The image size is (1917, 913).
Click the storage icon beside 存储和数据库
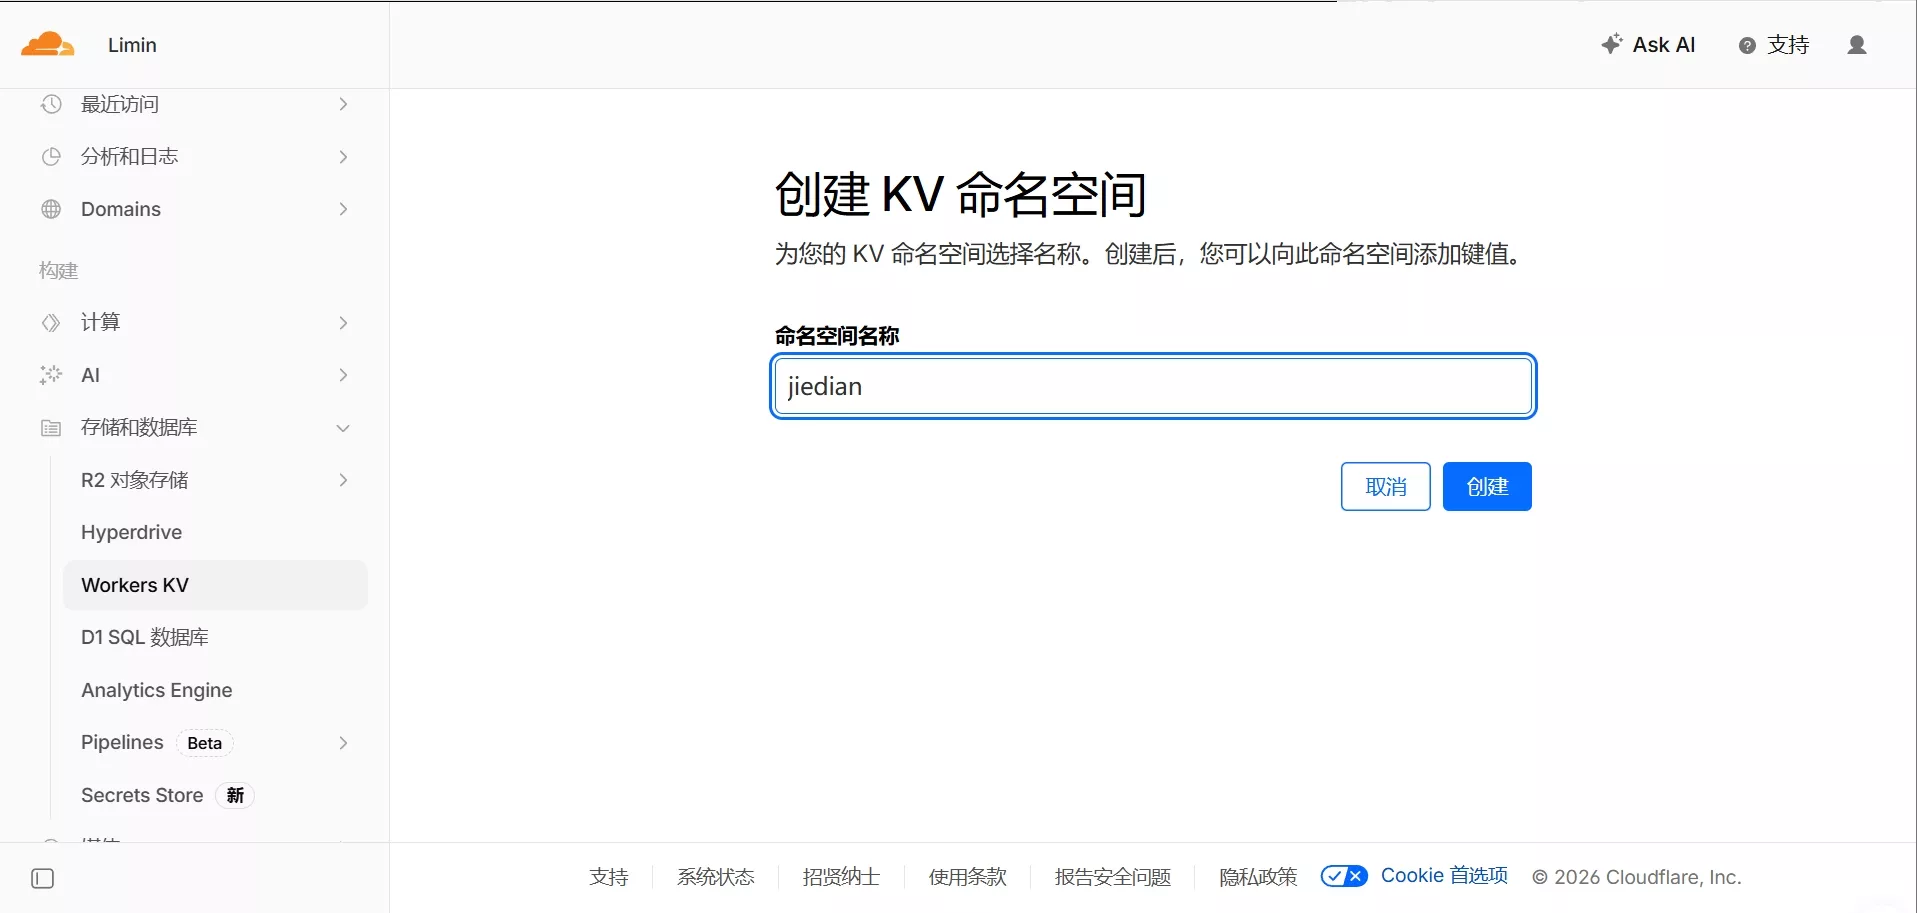51,428
